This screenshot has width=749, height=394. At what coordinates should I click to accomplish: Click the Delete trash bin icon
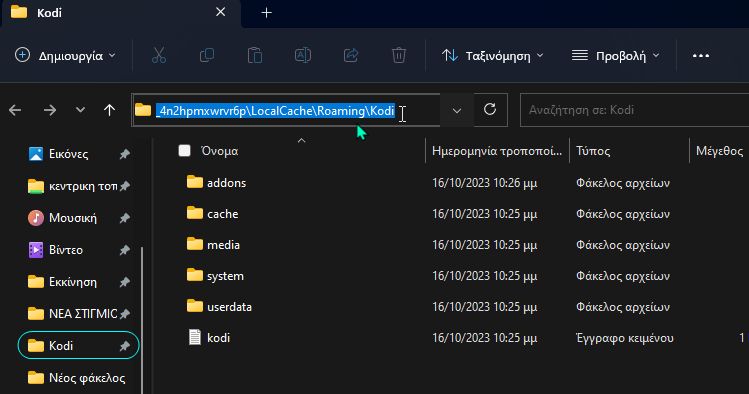point(399,55)
